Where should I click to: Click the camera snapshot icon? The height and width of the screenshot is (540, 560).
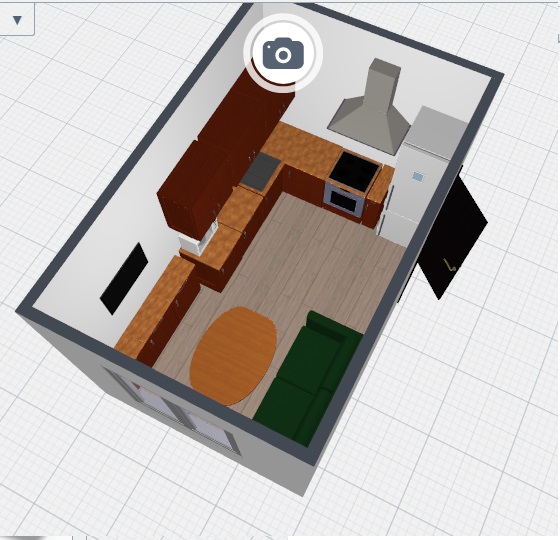tap(283, 54)
